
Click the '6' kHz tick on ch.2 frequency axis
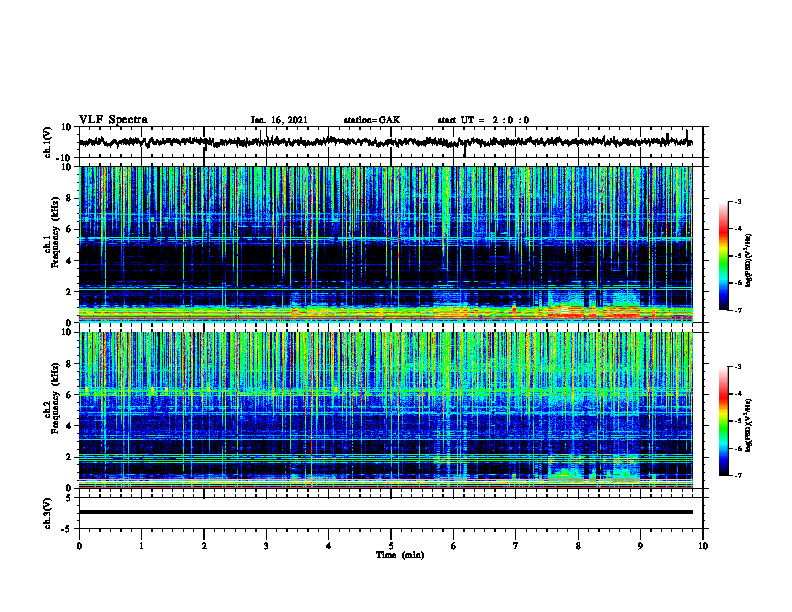[70, 395]
